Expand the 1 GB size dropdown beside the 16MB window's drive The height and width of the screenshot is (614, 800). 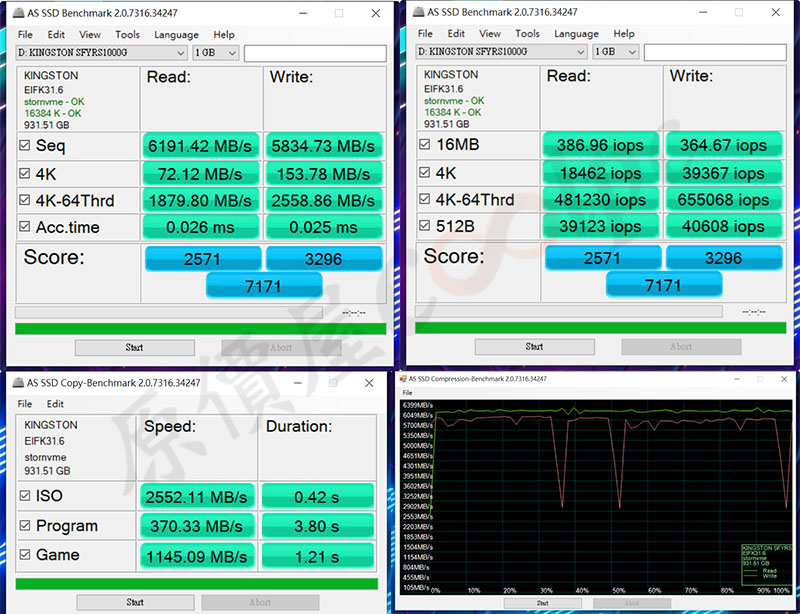616,52
